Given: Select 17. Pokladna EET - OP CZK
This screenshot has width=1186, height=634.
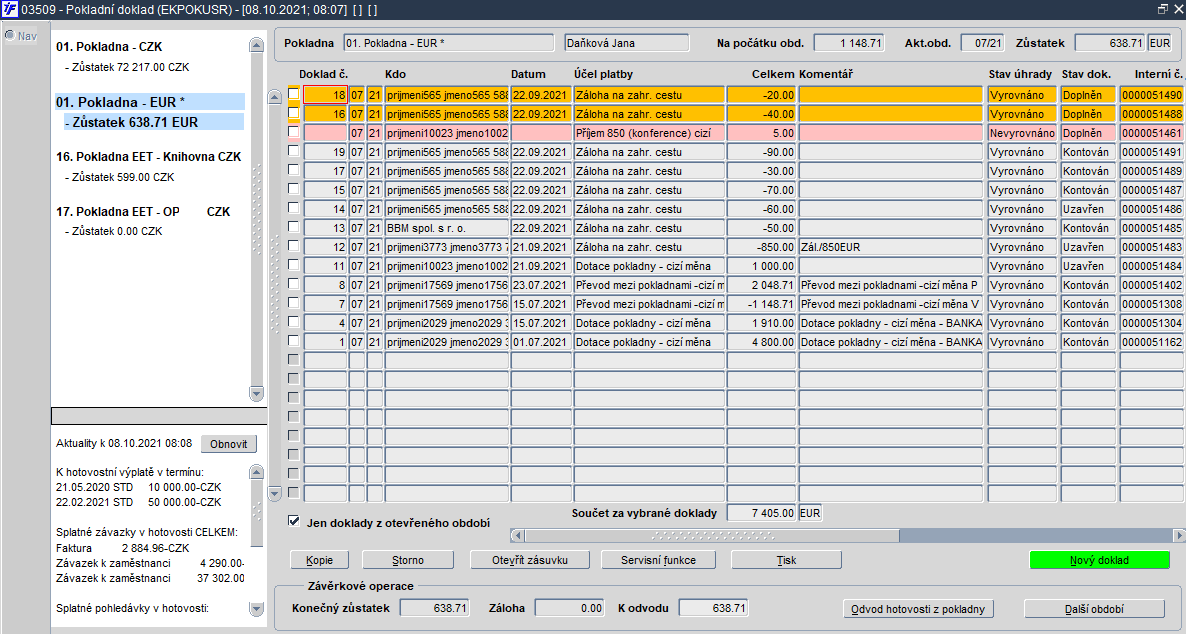Looking at the screenshot, I should tap(143, 212).
